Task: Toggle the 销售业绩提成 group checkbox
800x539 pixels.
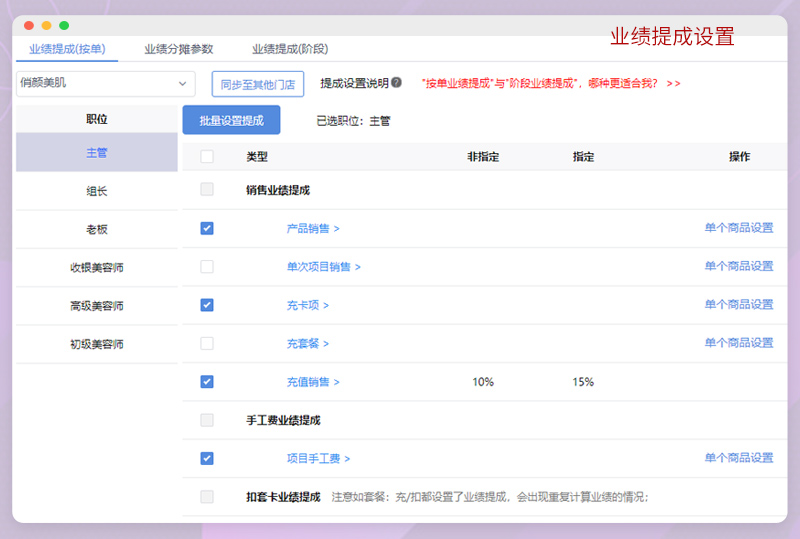Action: pyautogui.click(x=207, y=190)
